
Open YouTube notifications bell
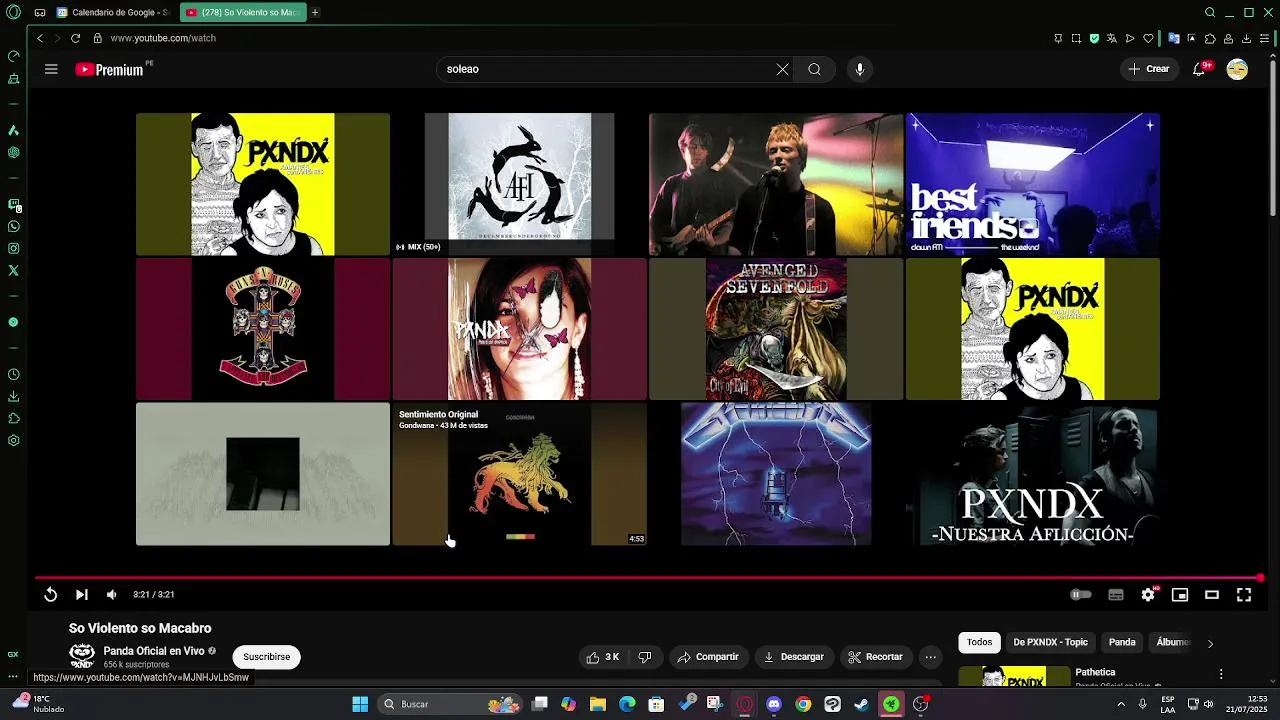tap(1199, 69)
